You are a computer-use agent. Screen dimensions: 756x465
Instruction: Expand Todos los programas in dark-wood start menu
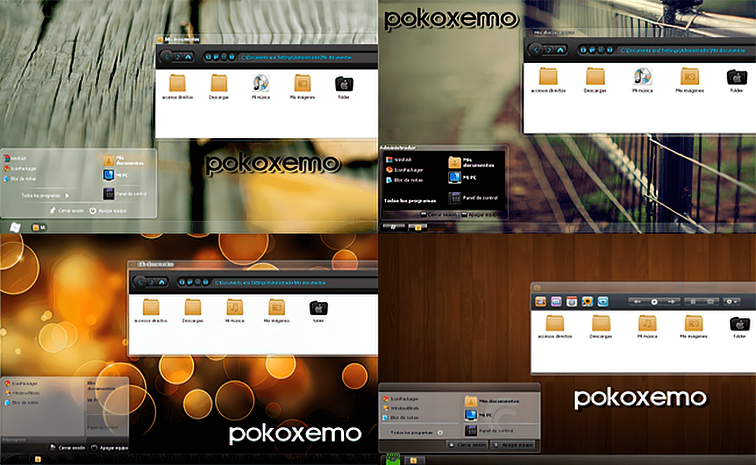(416, 431)
